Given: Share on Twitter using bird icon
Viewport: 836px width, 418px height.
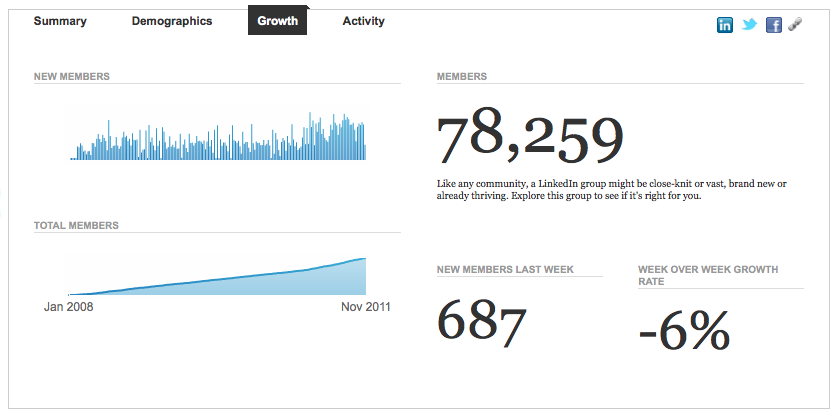Looking at the screenshot, I should 749,25.
